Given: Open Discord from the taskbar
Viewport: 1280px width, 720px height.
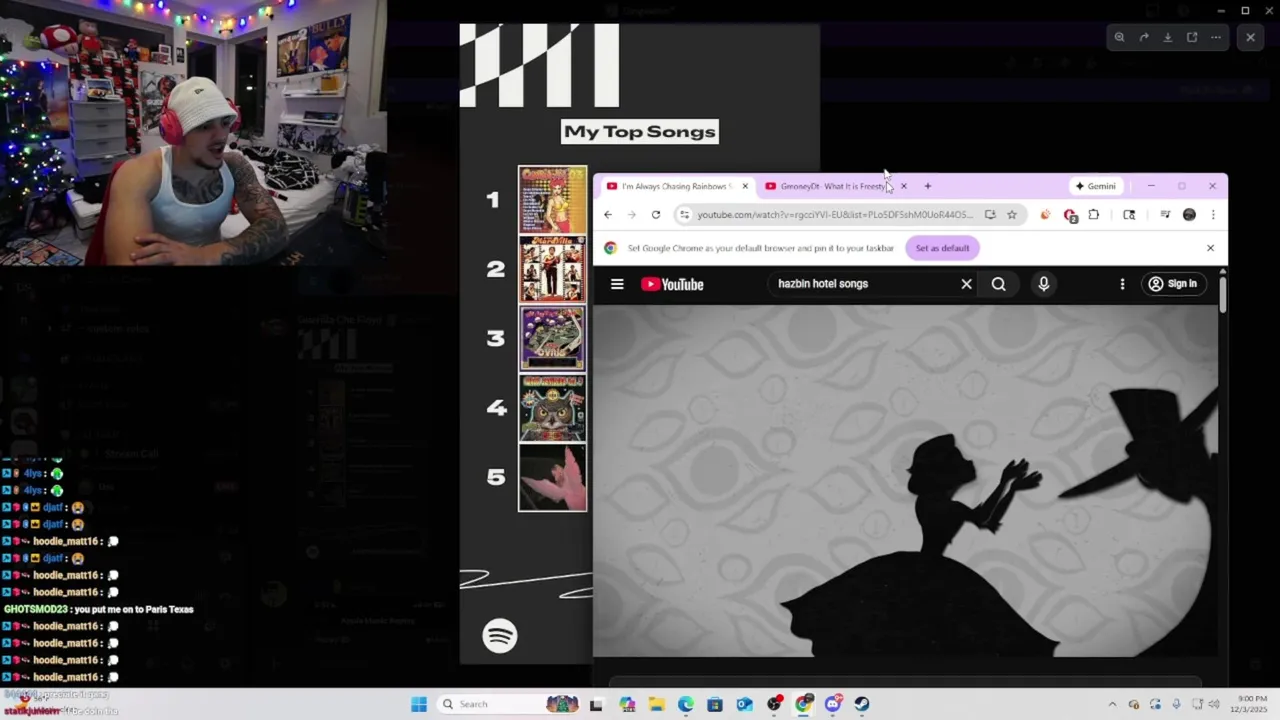Looking at the screenshot, I should (833, 704).
